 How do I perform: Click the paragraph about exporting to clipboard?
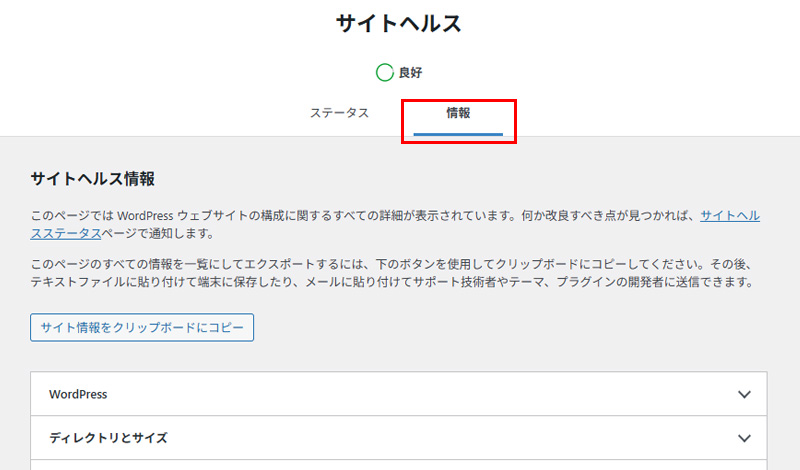(x=390, y=274)
